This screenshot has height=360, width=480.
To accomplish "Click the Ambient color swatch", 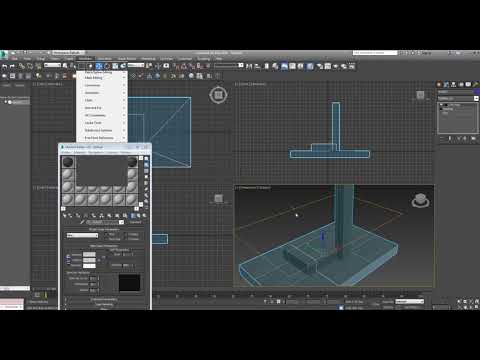I will coord(89,254).
